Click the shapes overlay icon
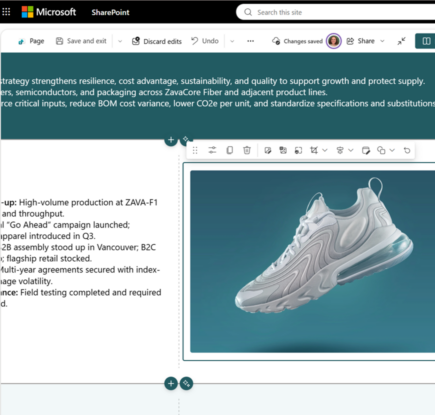This screenshot has height=415, width=435. tap(381, 151)
